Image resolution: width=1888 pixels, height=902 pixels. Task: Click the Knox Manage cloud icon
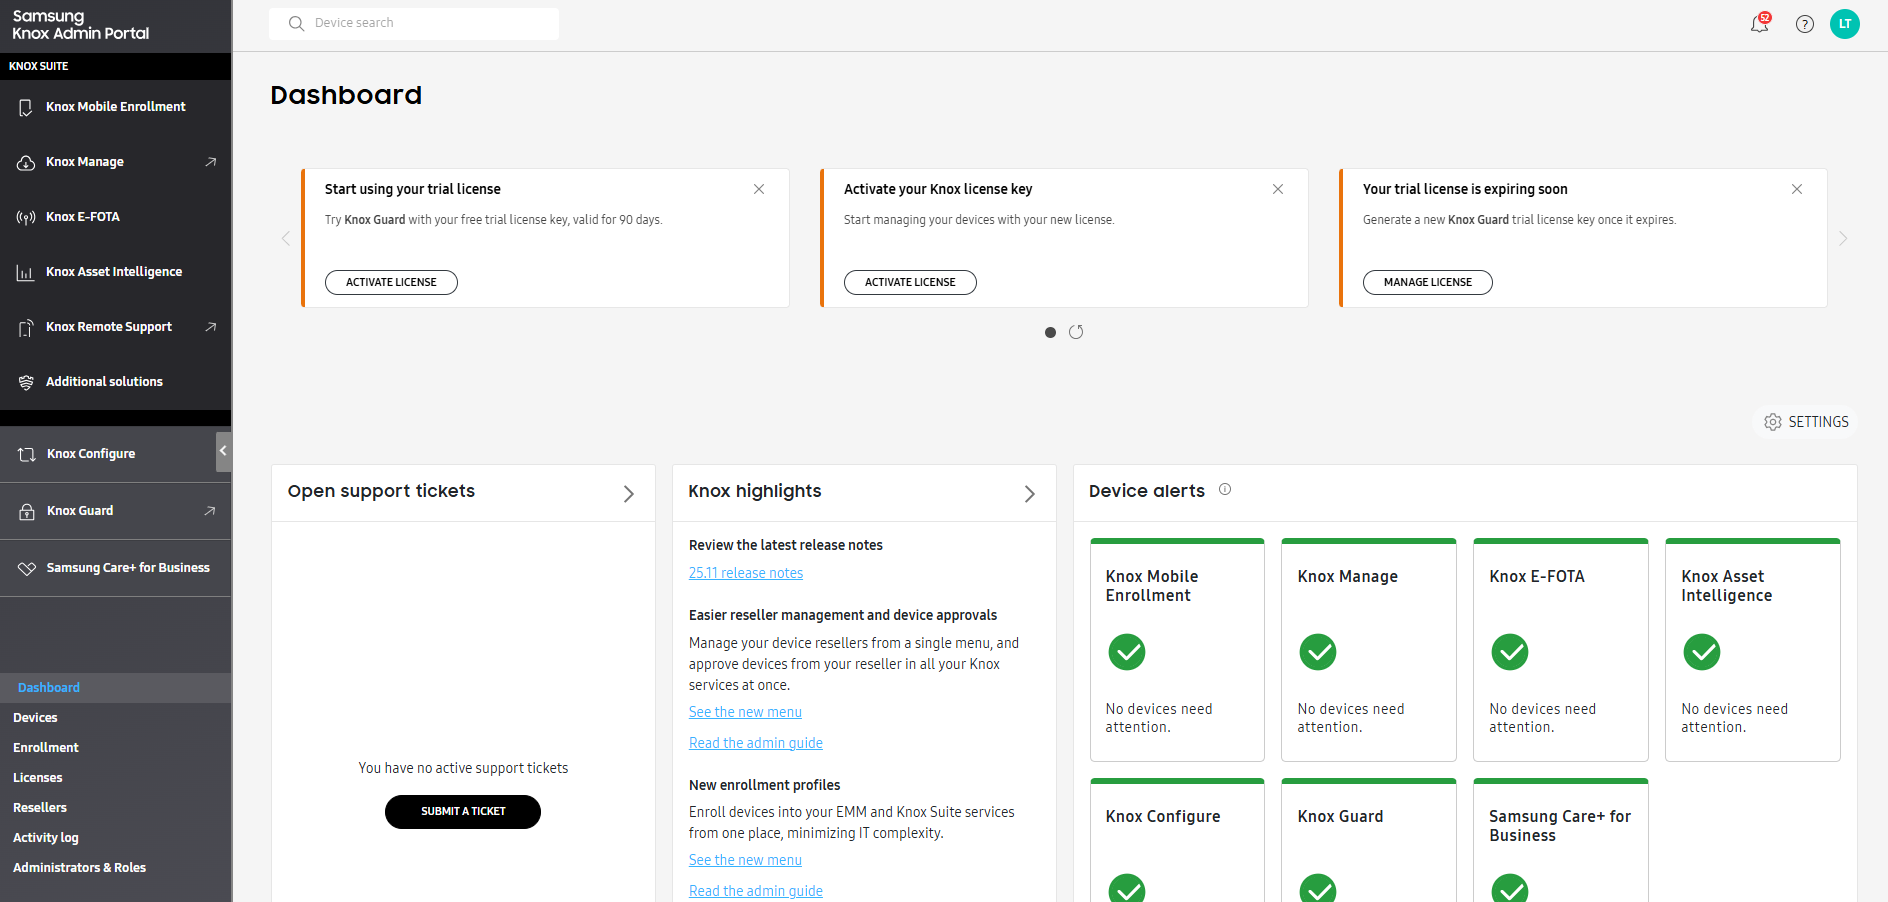(26, 162)
